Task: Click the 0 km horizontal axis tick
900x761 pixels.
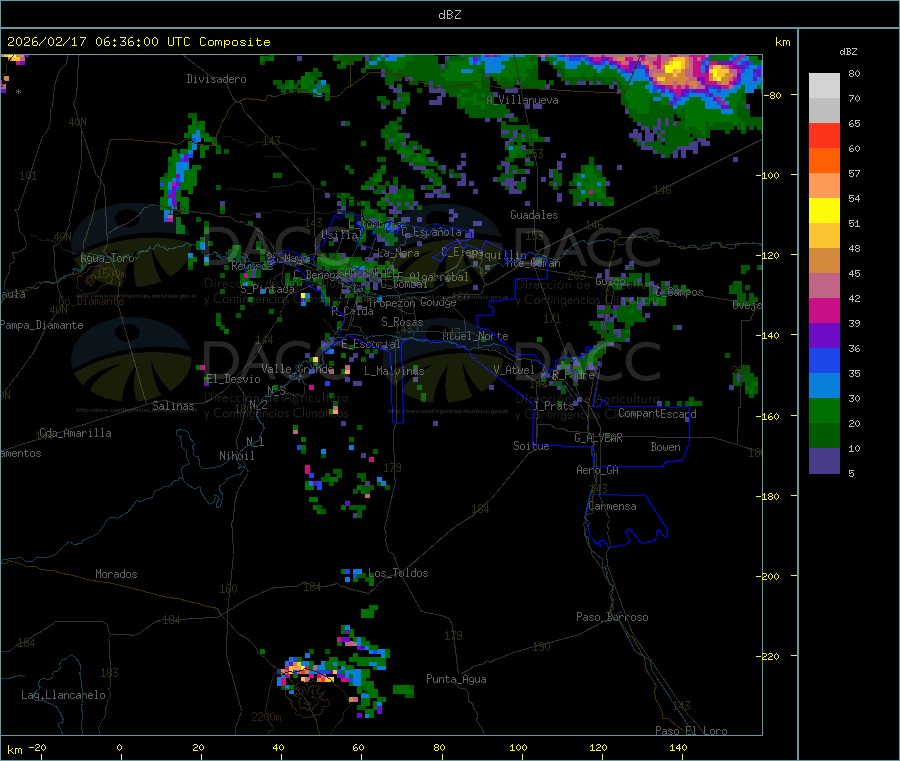Action: (119, 747)
